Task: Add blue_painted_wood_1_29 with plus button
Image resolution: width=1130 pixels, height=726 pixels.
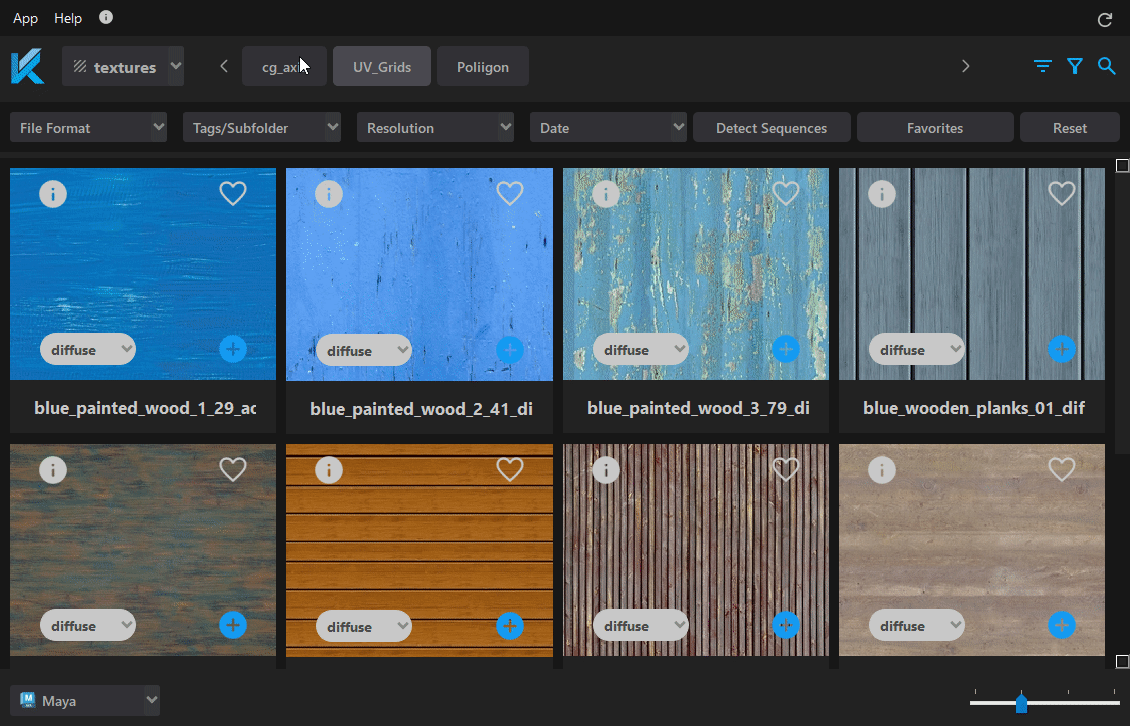Action: [x=233, y=350]
